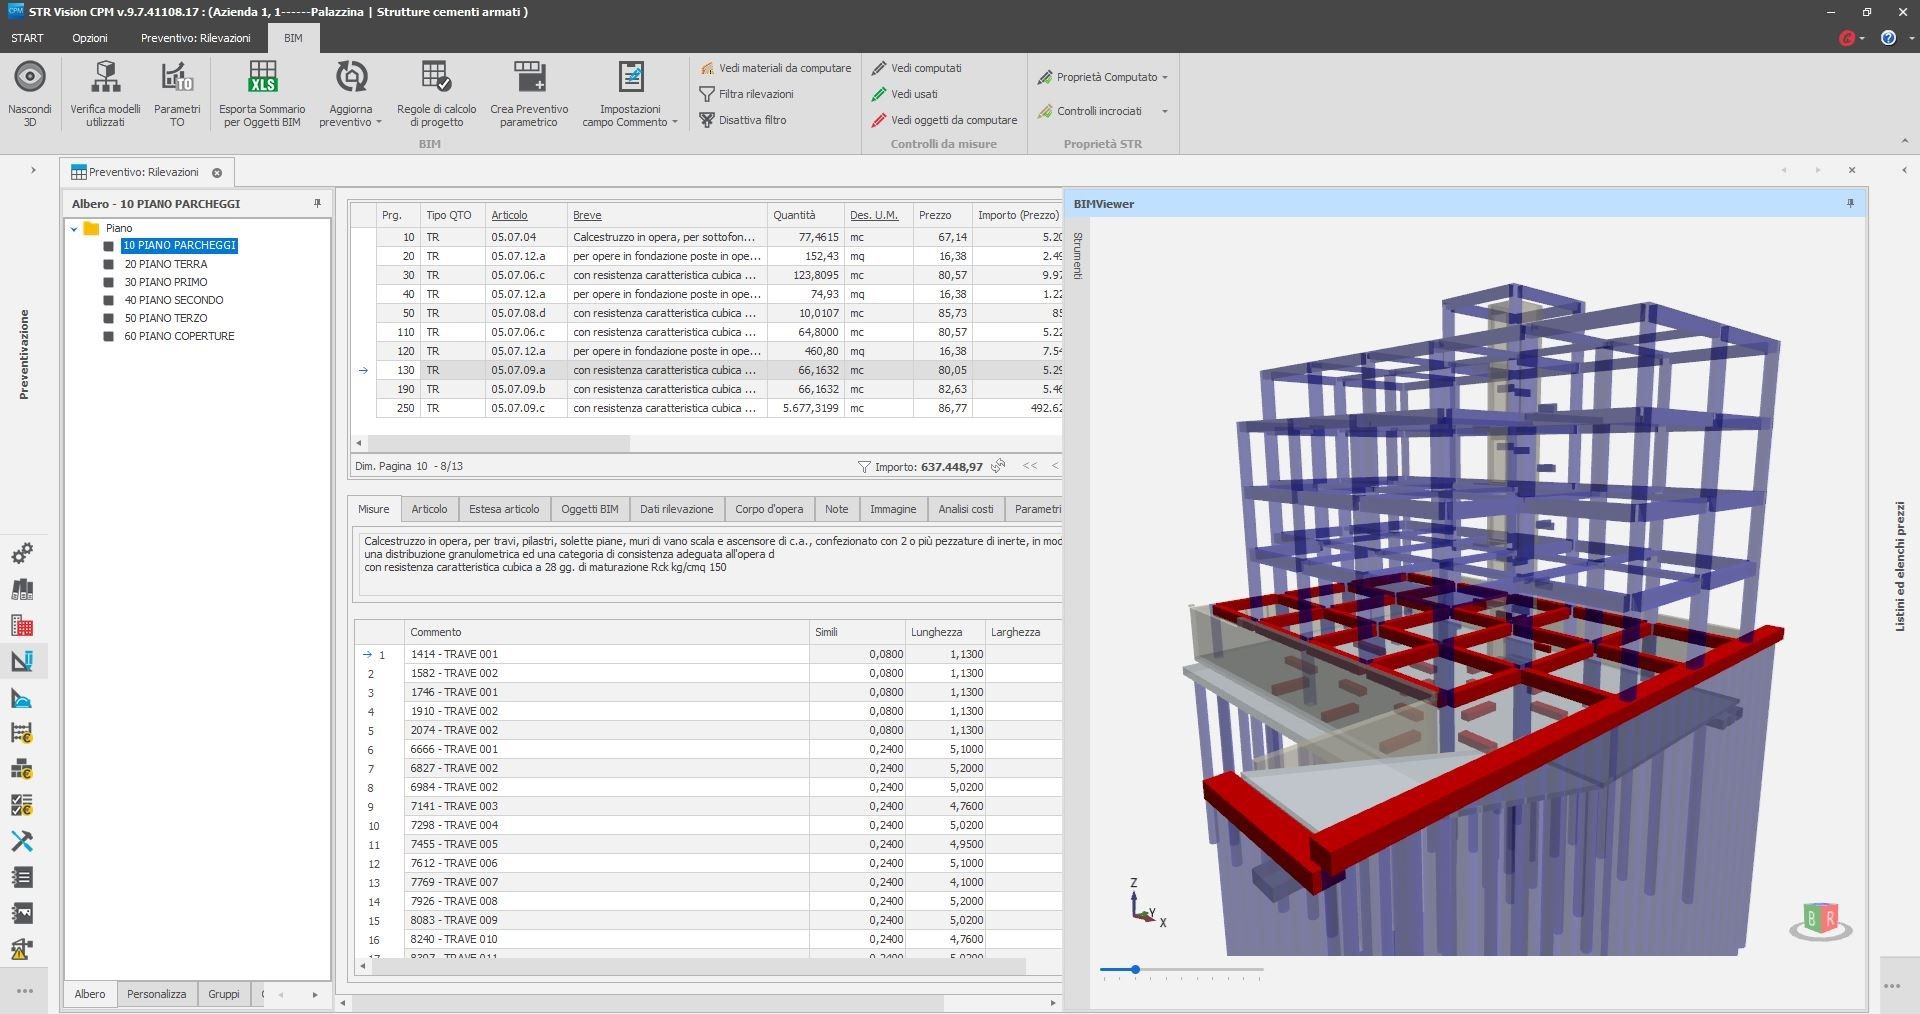The width and height of the screenshot is (1920, 1014).
Task: Open Verifica modelli utilizzati
Action: tap(104, 92)
